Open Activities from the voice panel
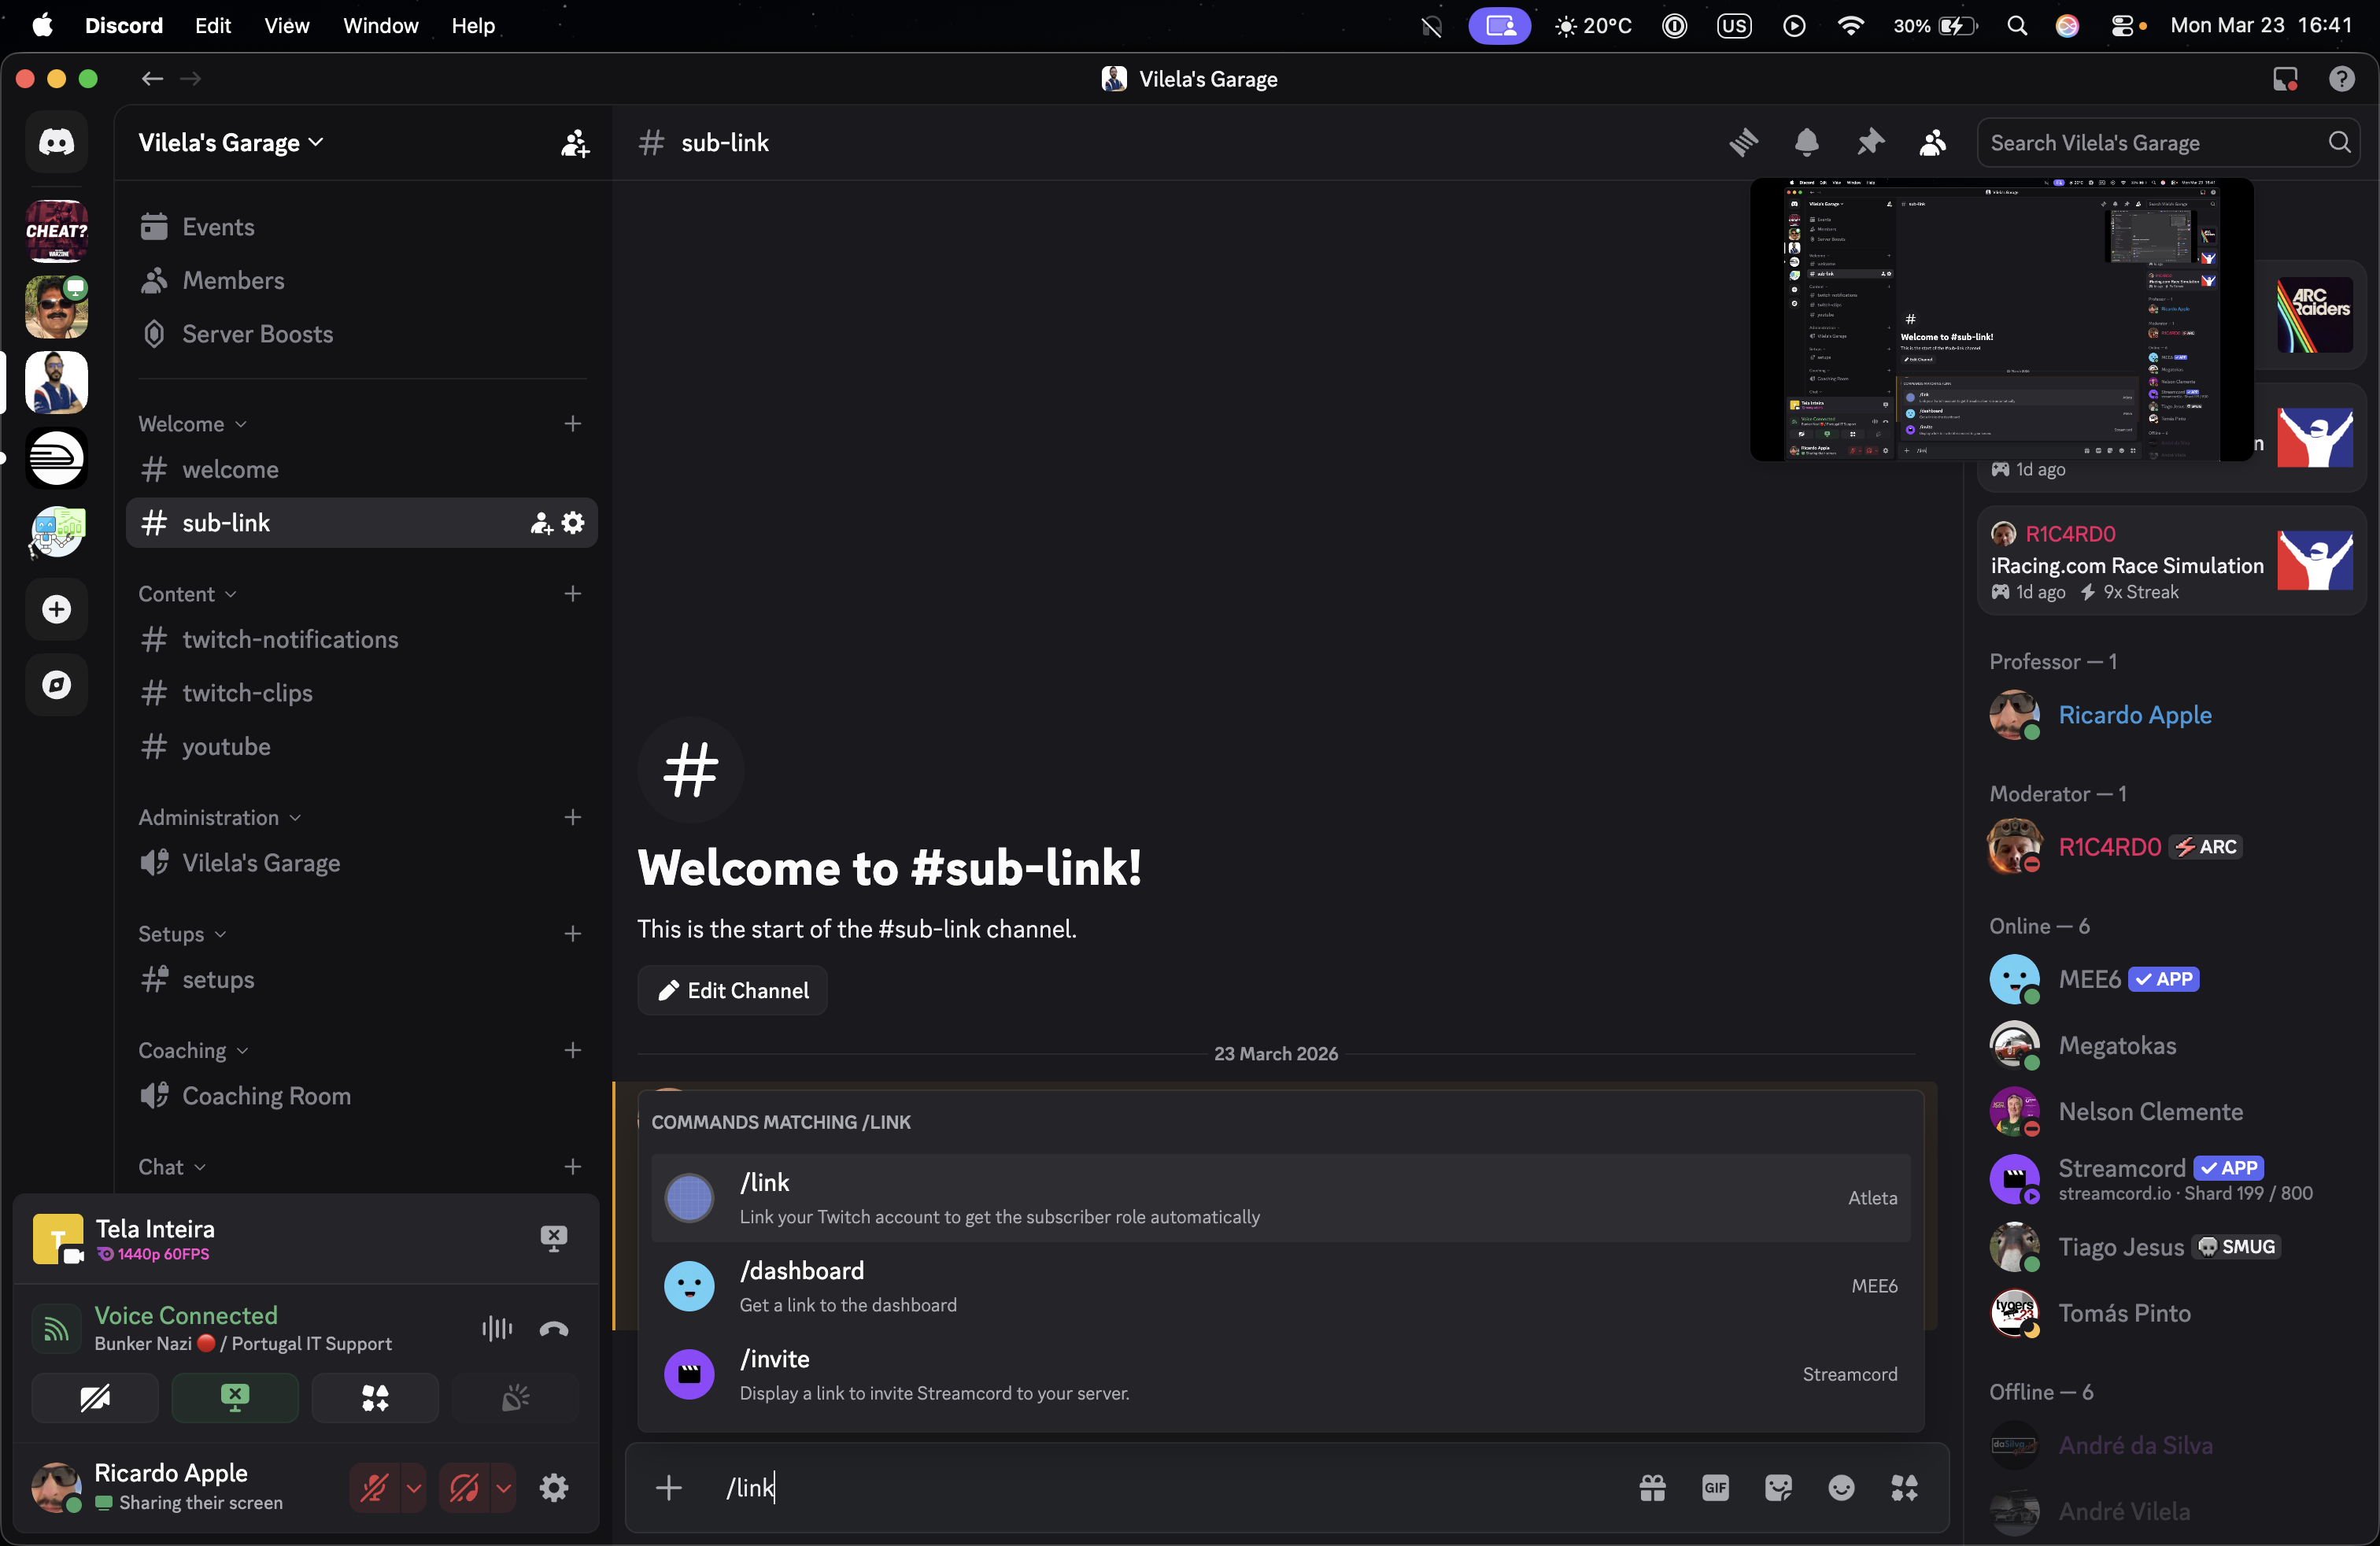Screen dimensions: 2380x1546 [375, 1398]
